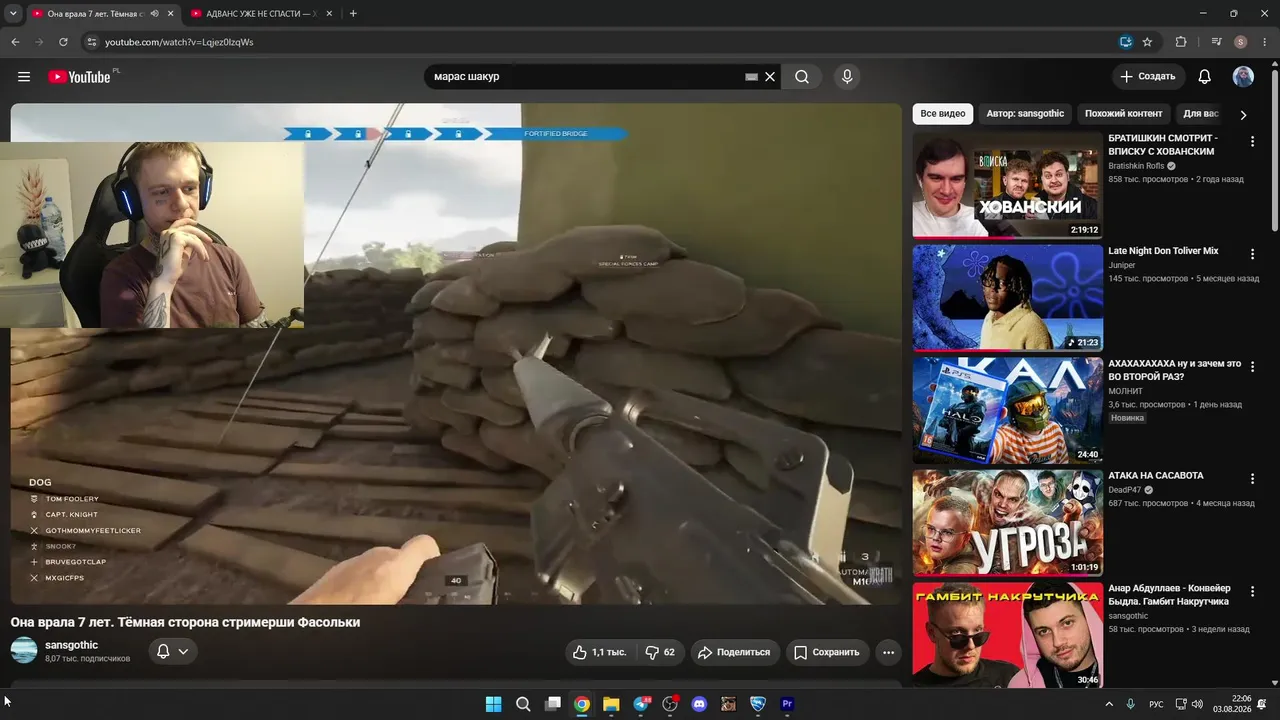
Task: Close the 'АДВАНС УЖЕ НЕ СПАСТИ' tab
Action: pyautogui.click(x=331, y=14)
